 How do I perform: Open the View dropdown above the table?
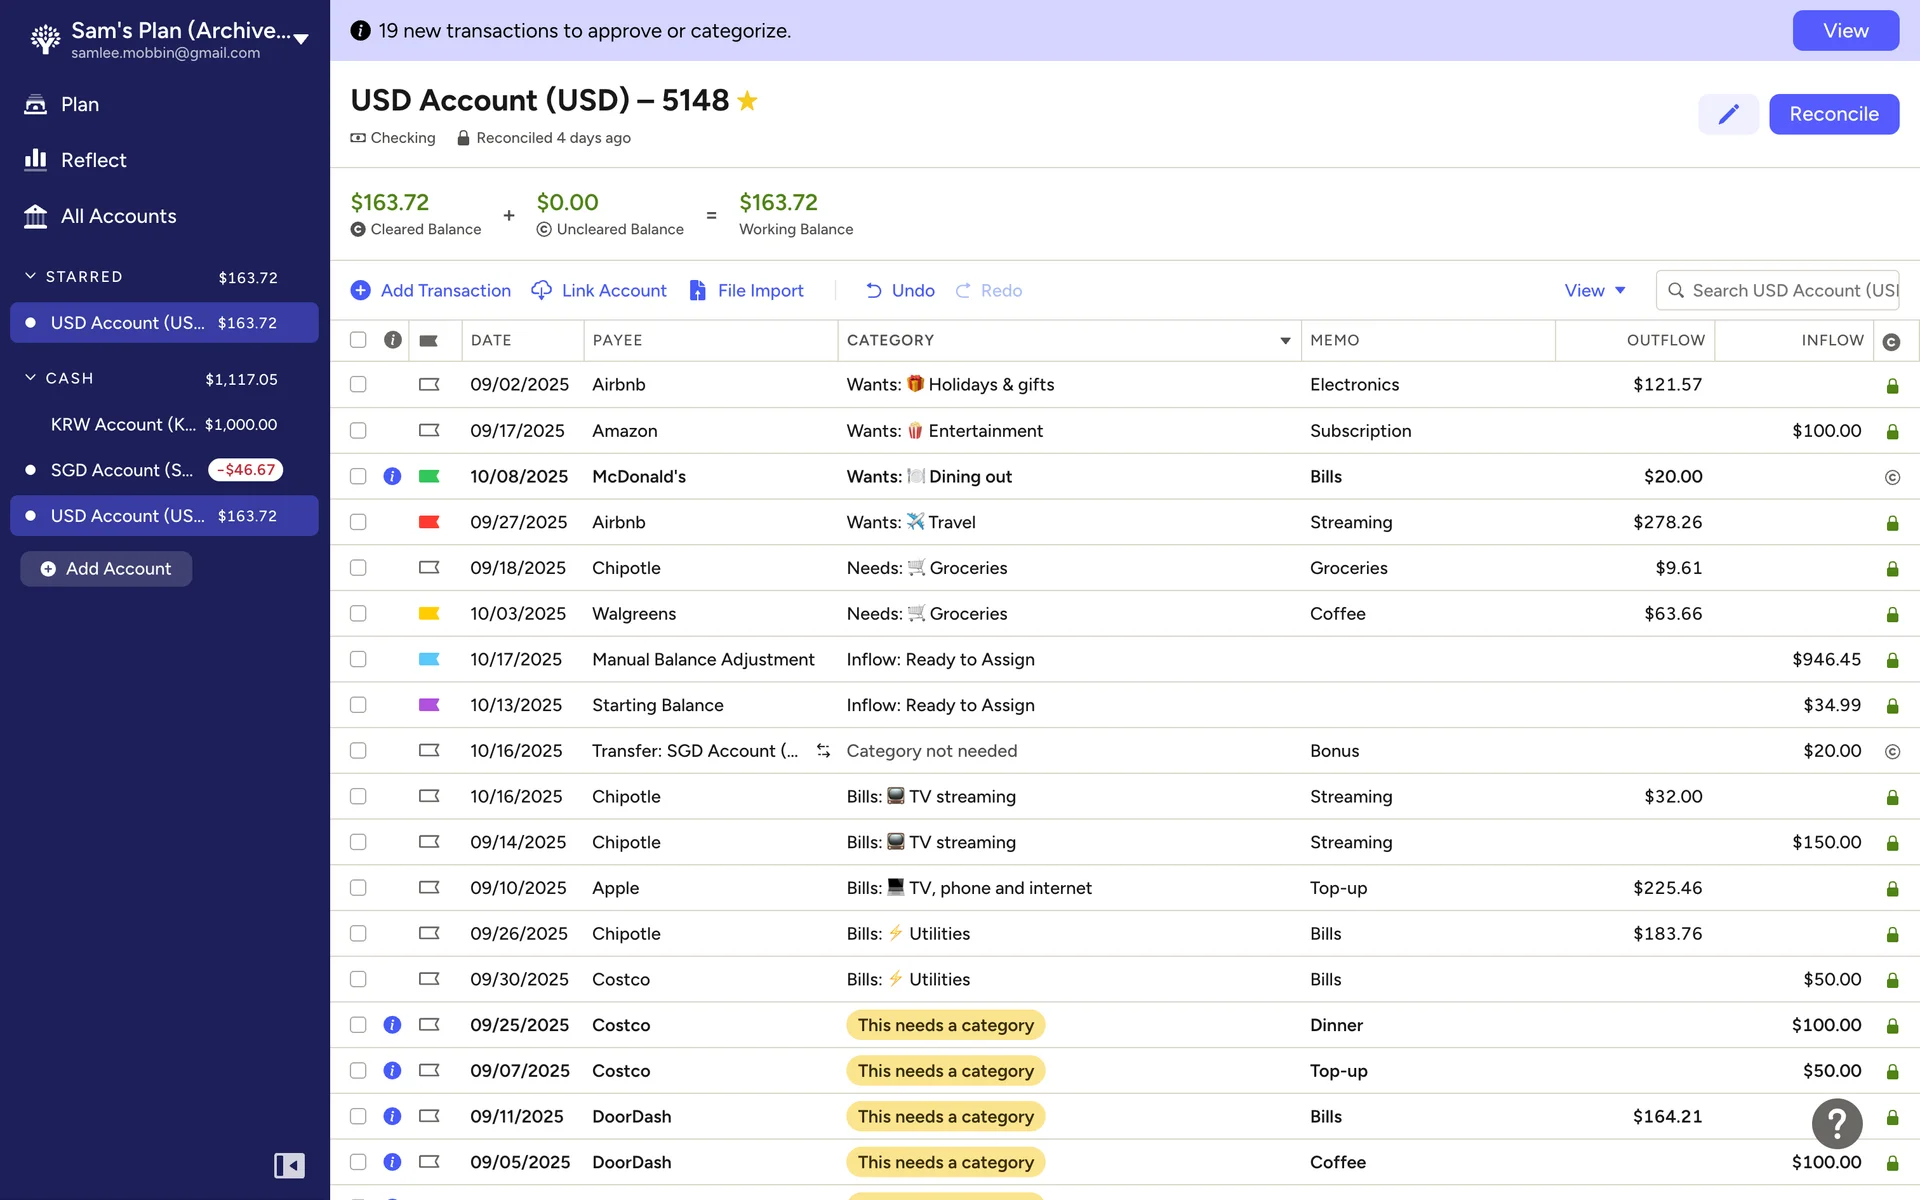[x=1595, y=290]
